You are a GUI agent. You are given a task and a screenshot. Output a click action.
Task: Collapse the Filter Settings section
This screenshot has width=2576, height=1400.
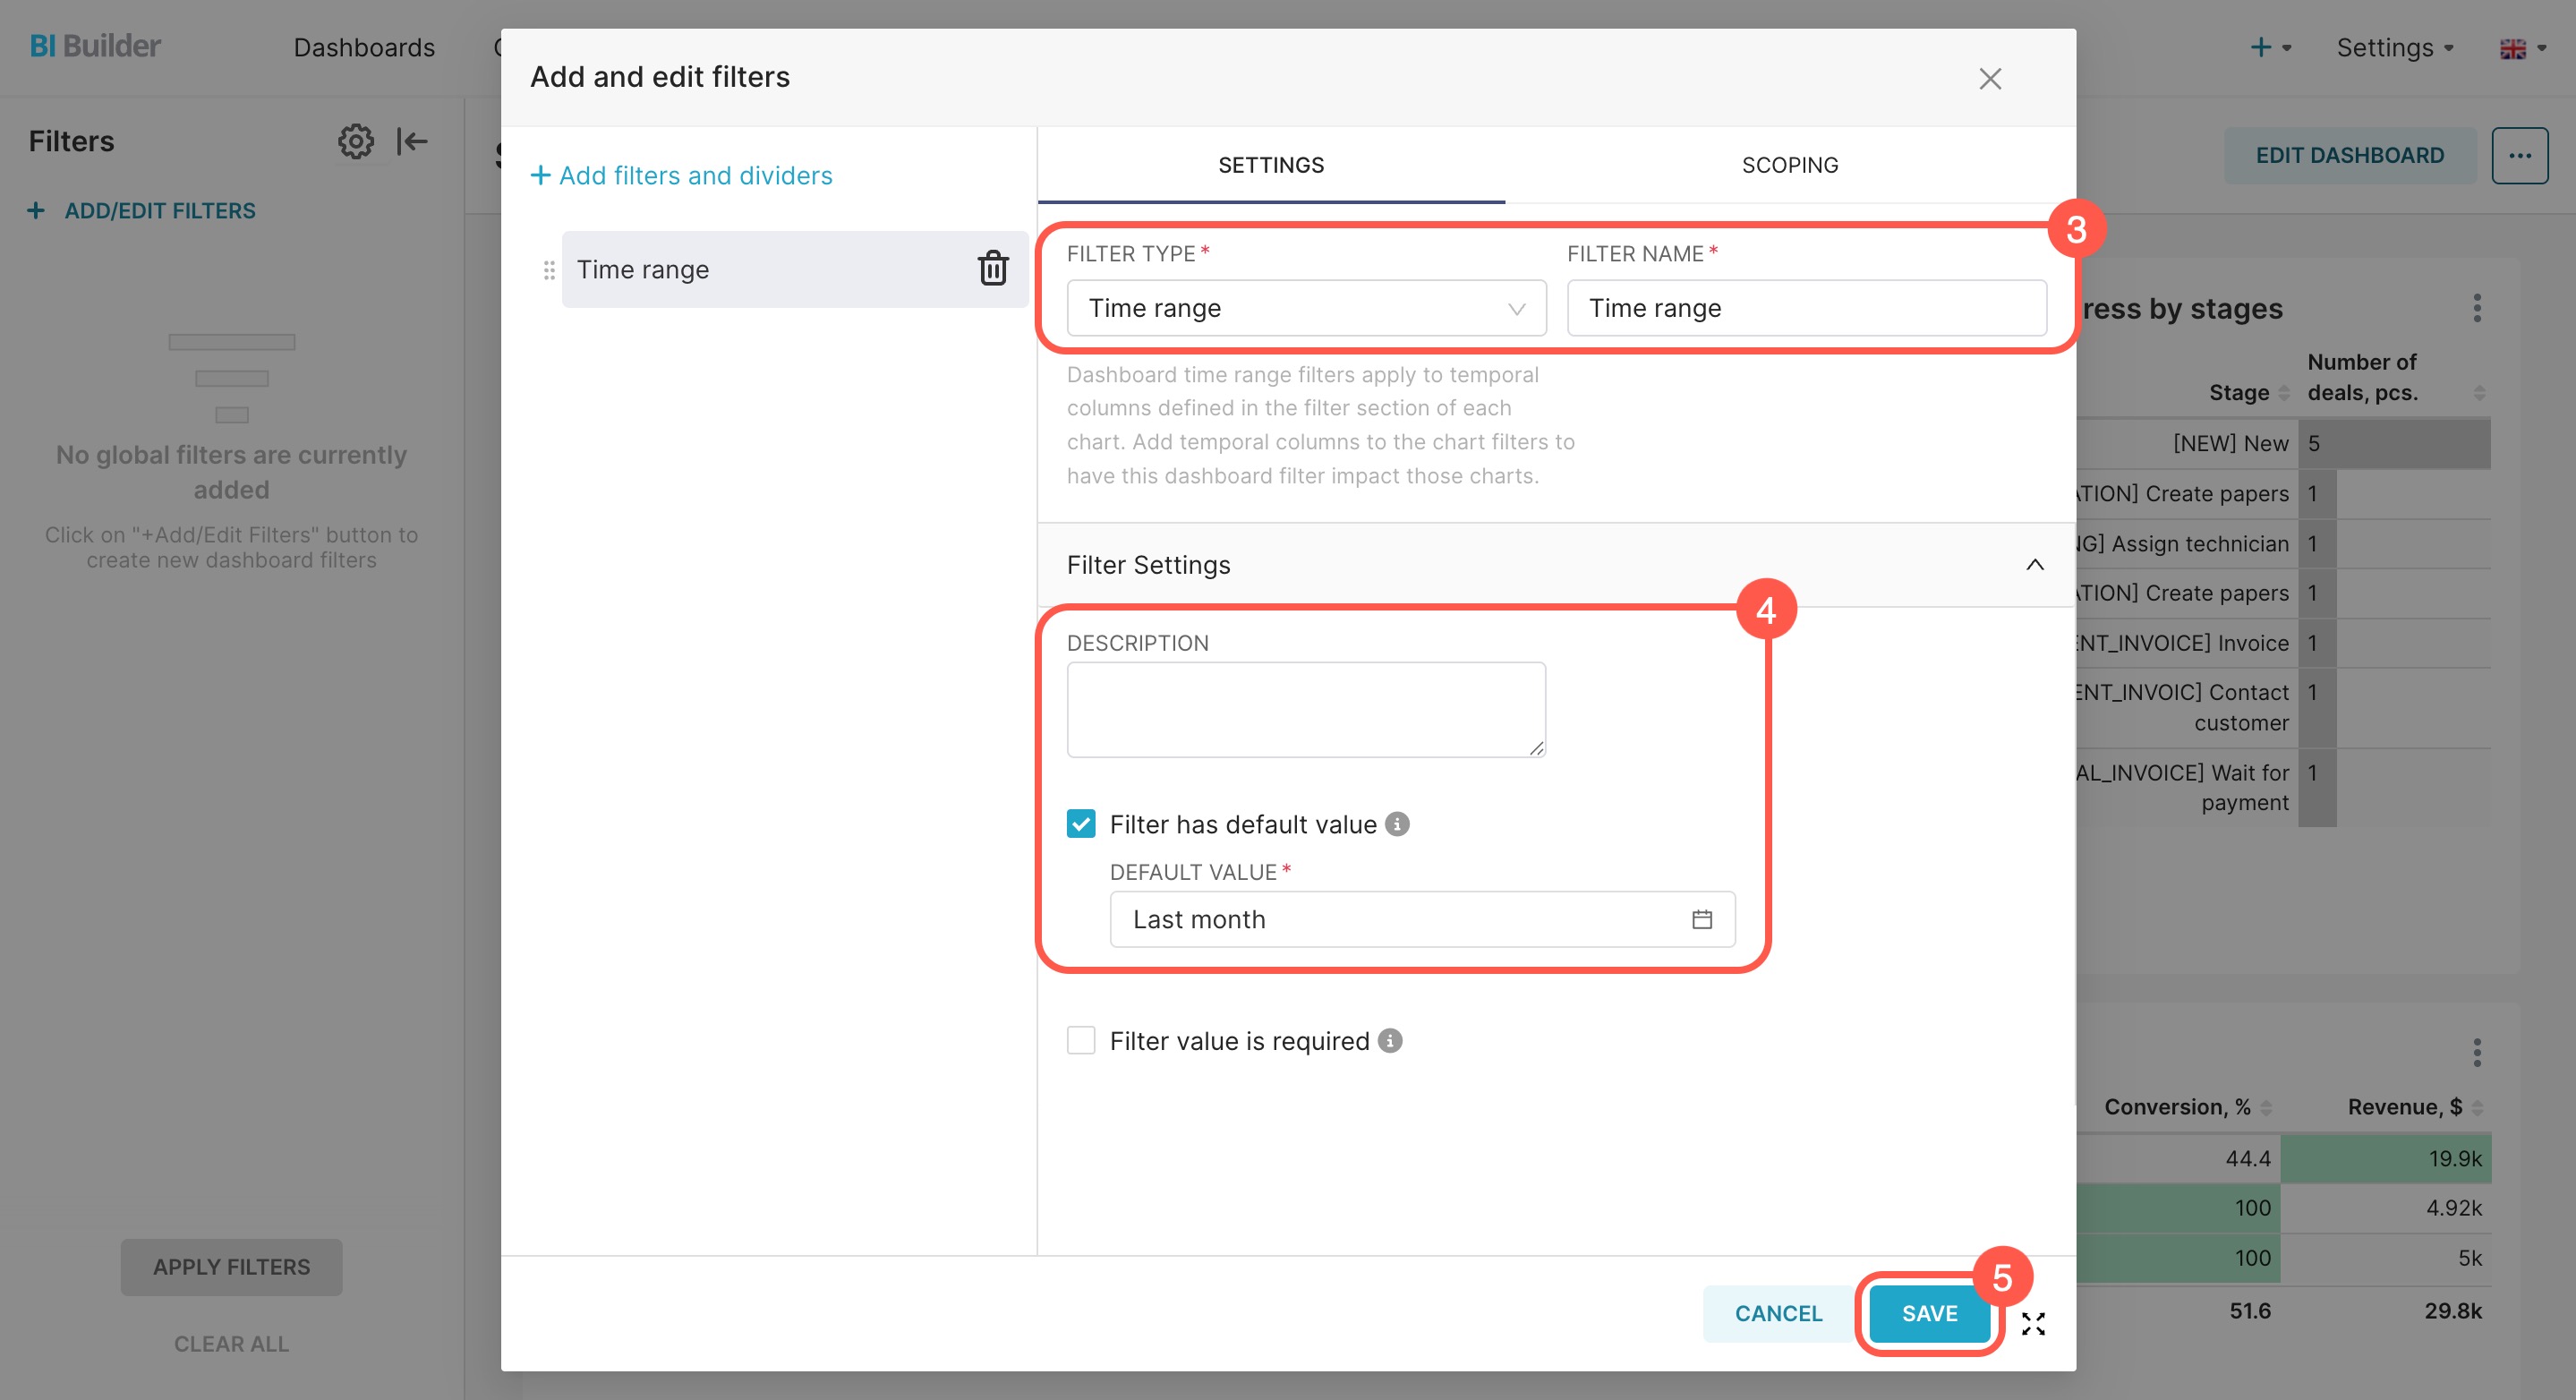pos(2034,565)
